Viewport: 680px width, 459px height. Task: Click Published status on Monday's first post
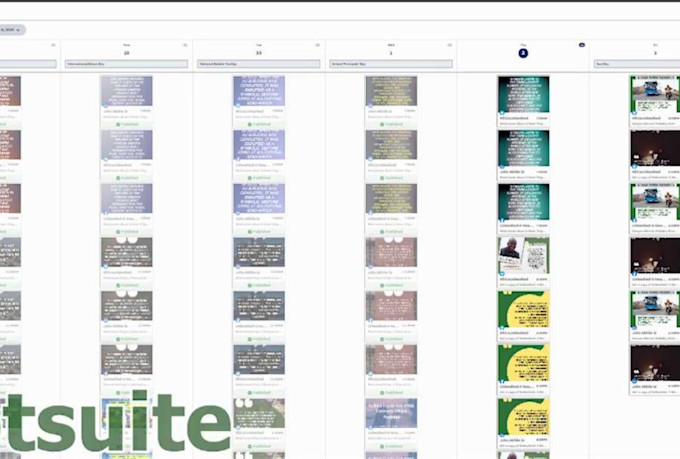(x=127, y=124)
